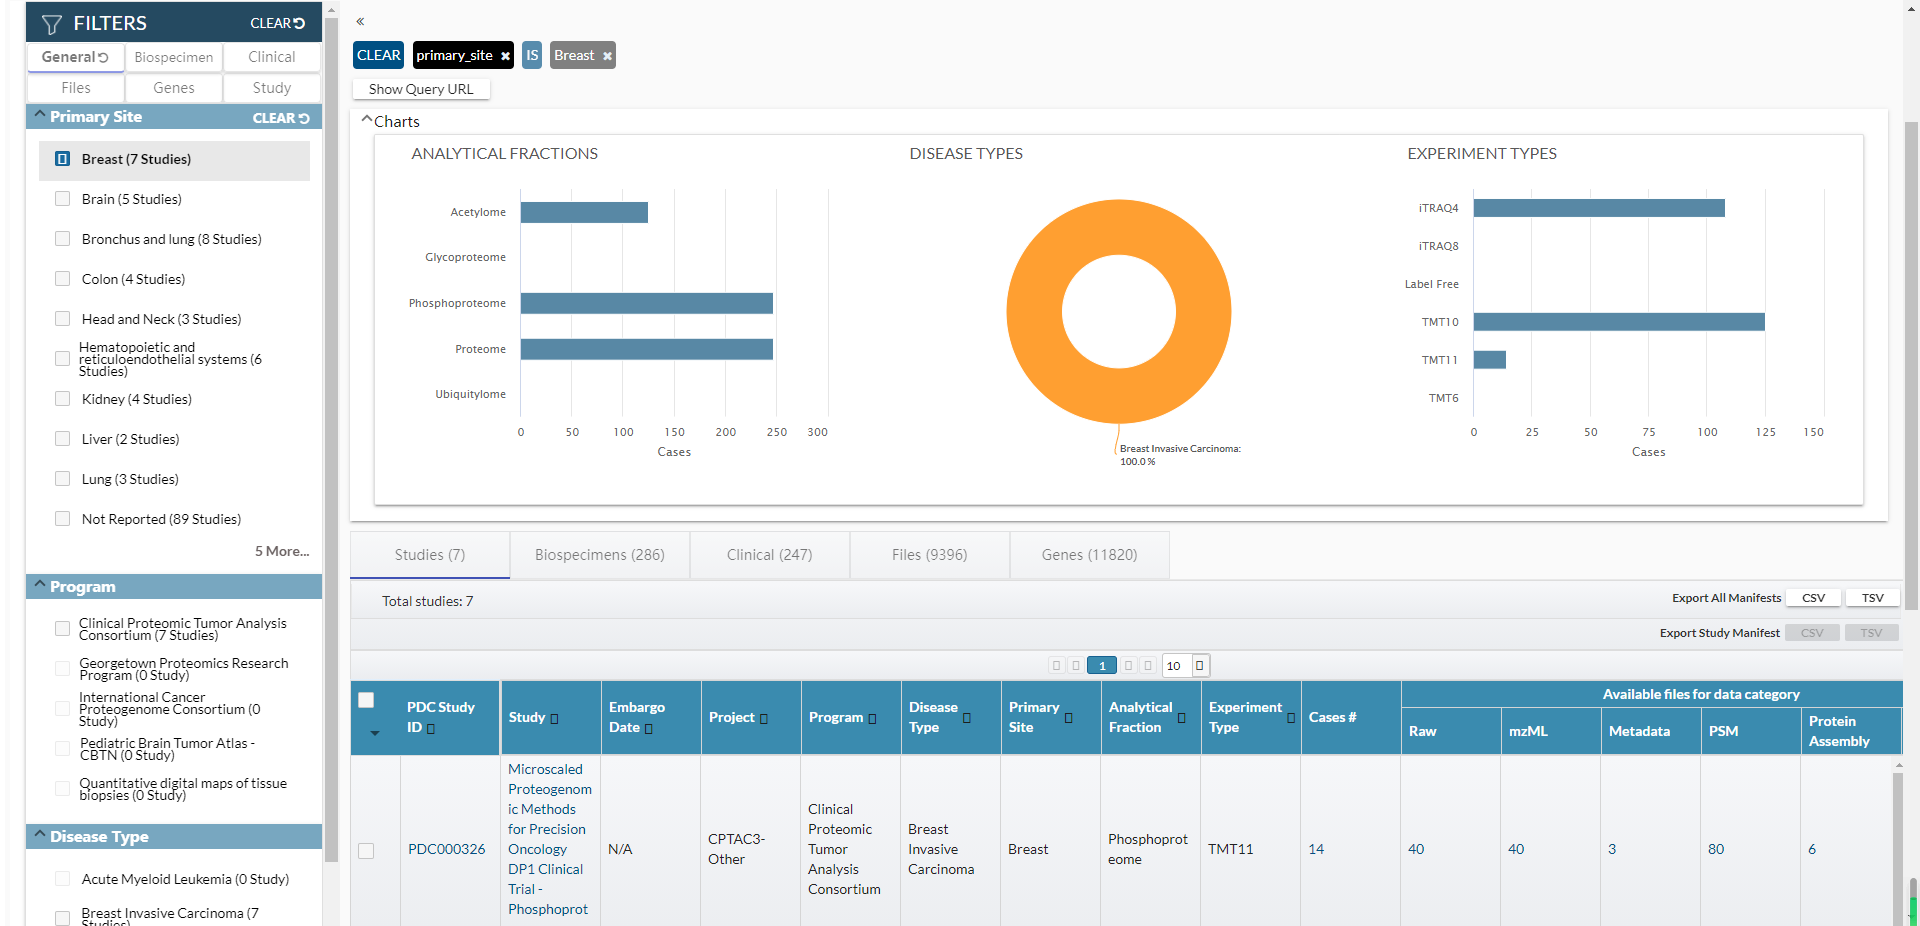
Task: Open the Clinical filter tab in sidebar
Action: pos(271,57)
